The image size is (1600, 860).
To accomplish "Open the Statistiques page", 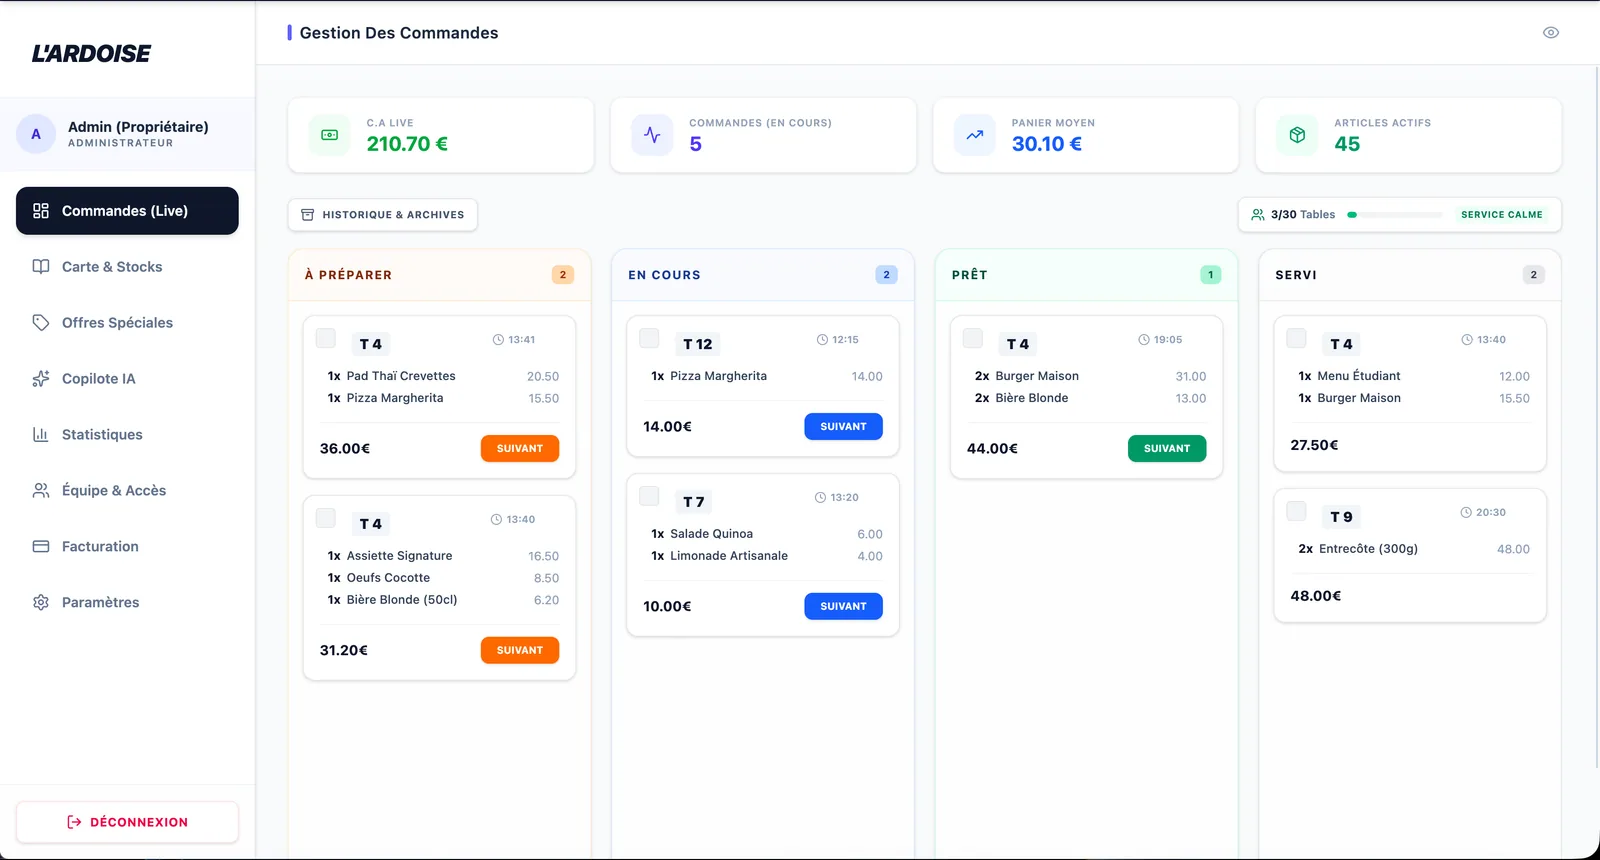I will 127,435.
